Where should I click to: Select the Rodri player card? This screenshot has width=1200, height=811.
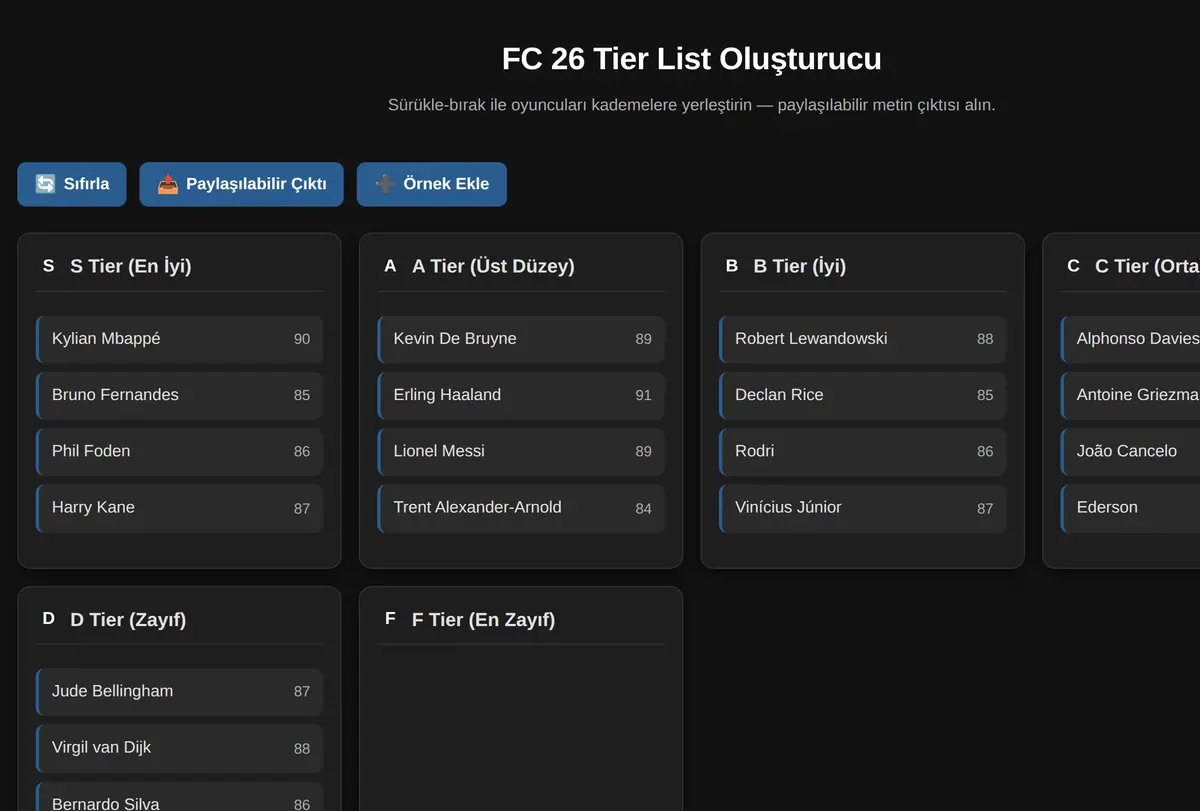863,451
